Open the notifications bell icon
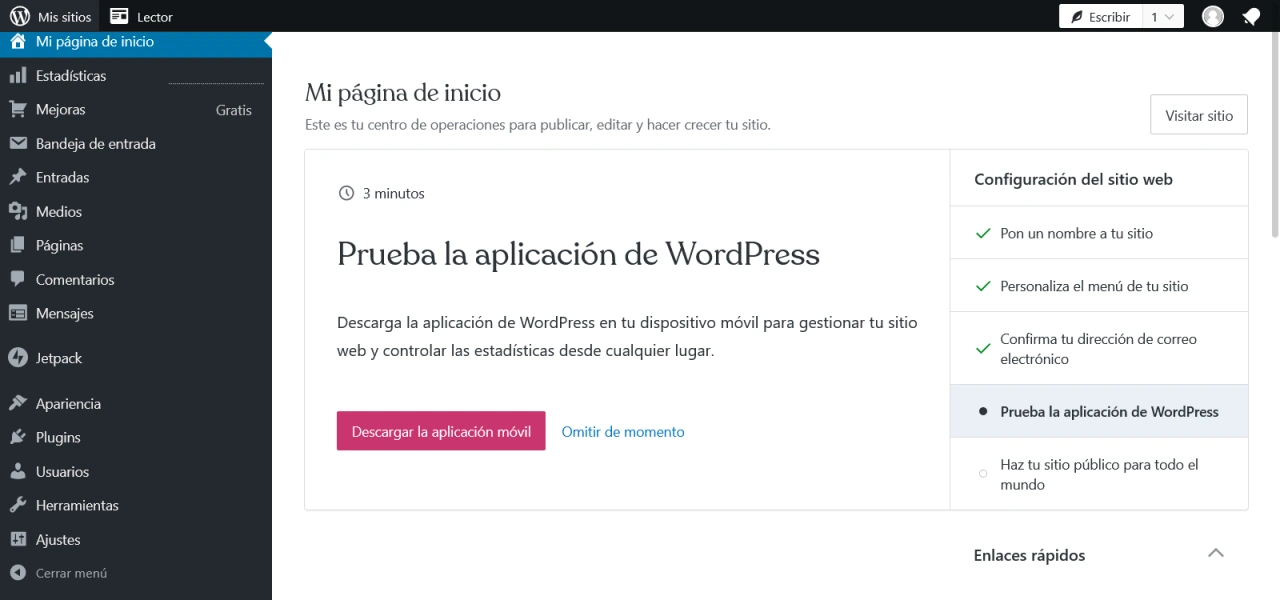The width and height of the screenshot is (1280, 600). [x=1251, y=16]
